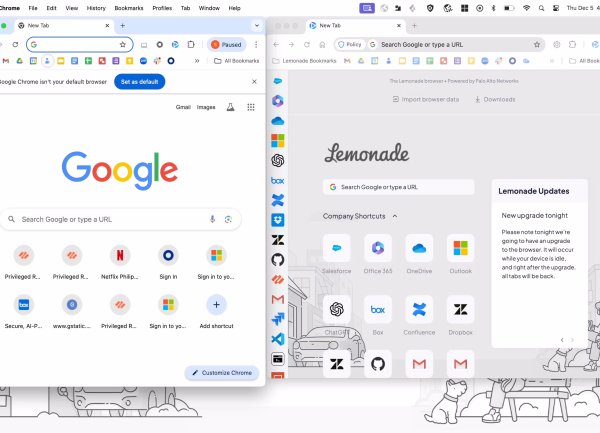Click the ChatGPT company shortcut tile

337,309
